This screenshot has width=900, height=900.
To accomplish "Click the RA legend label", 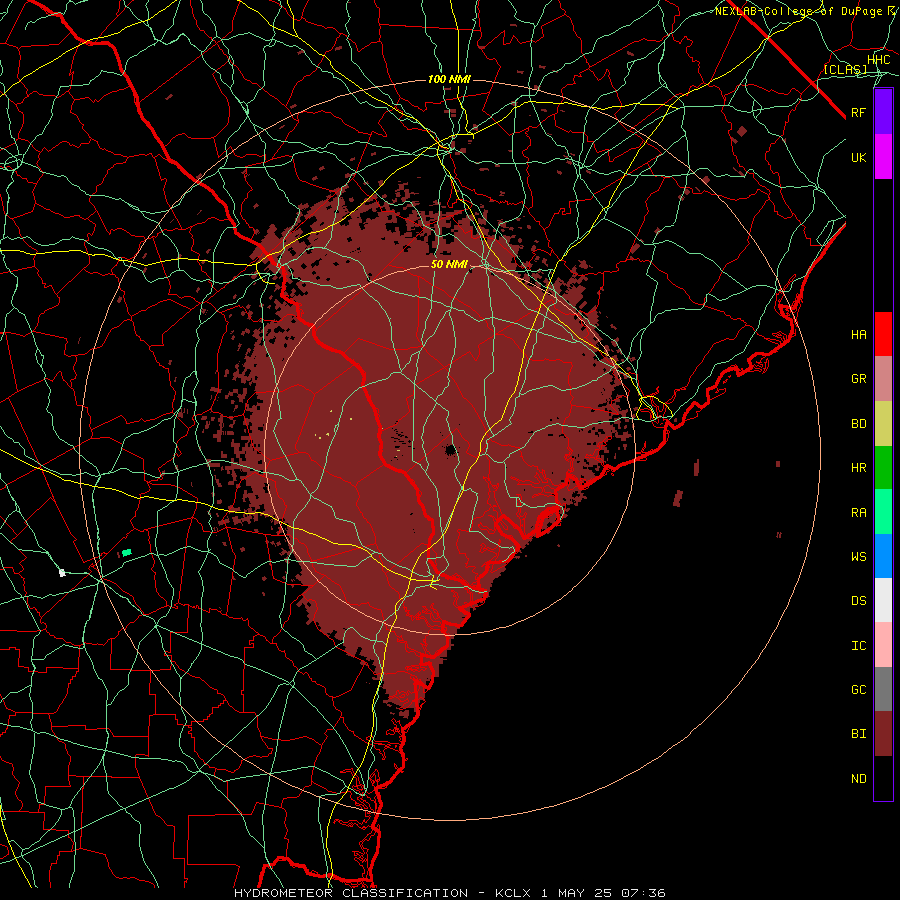I will pyautogui.click(x=859, y=513).
